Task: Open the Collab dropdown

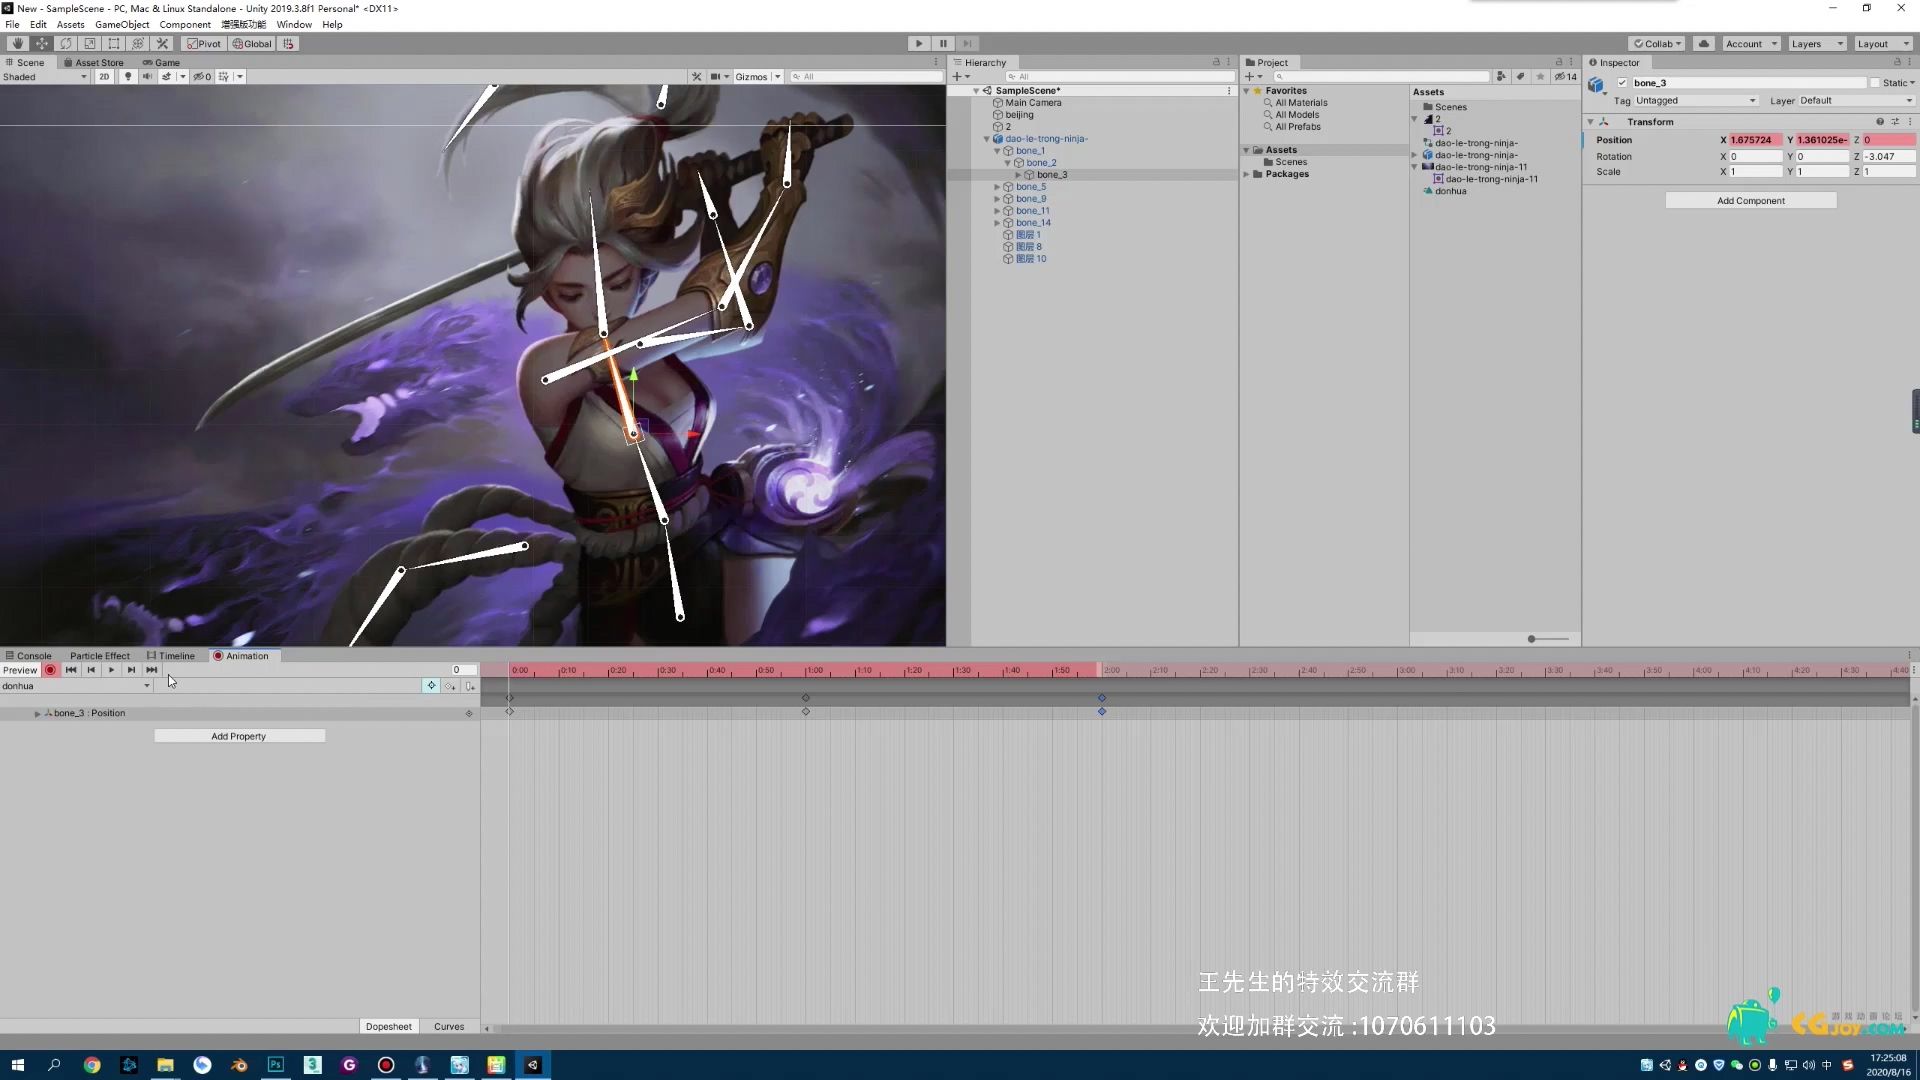Action: coord(1657,44)
